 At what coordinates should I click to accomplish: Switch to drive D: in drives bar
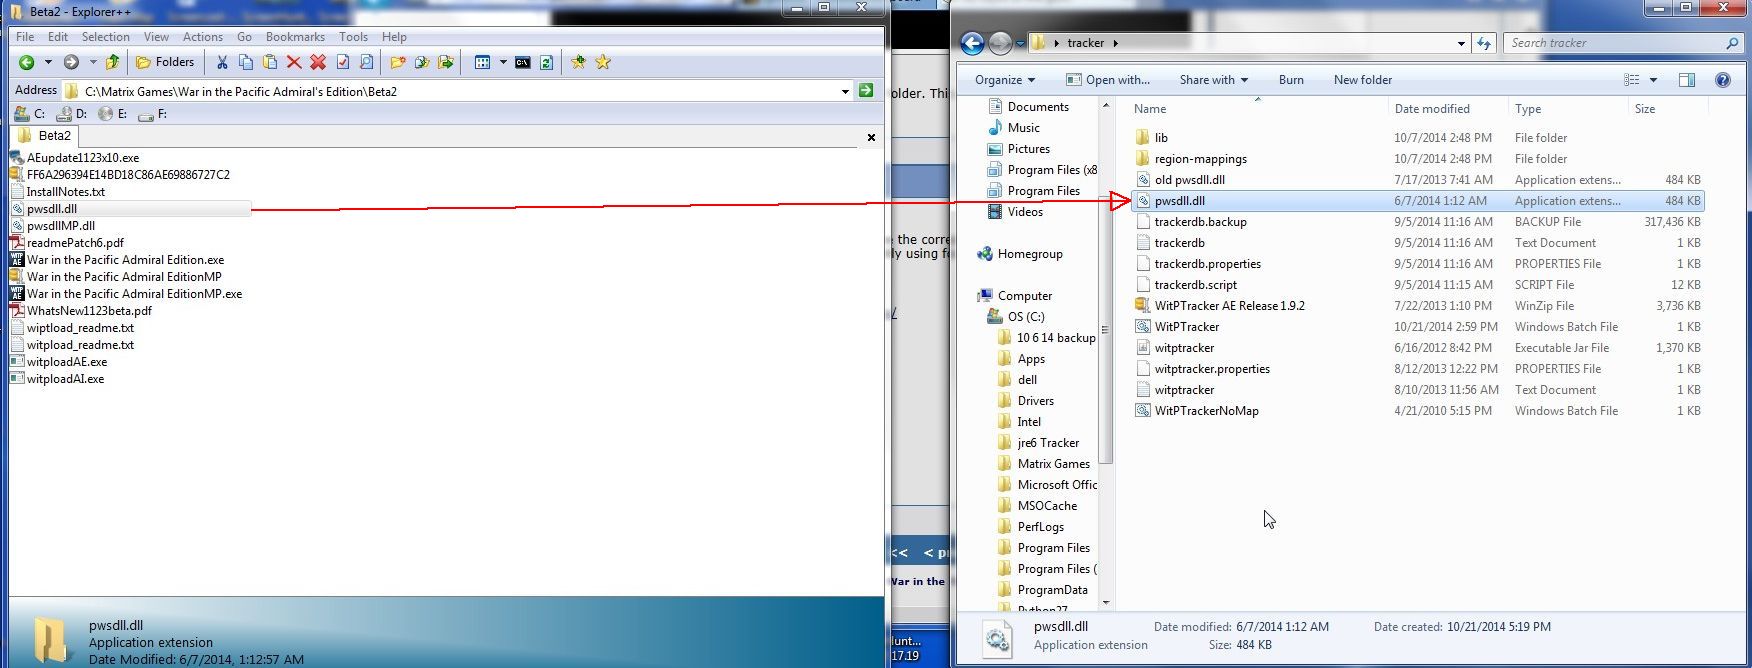click(73, 114)
